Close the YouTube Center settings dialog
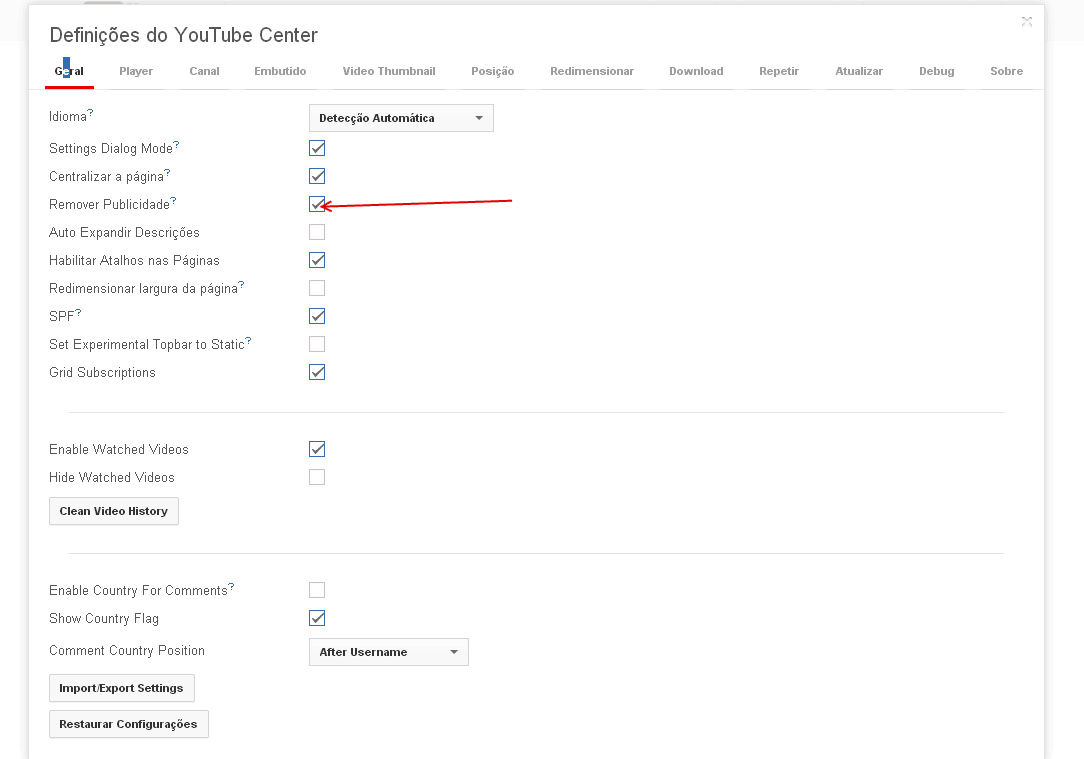Viewport: 1084px width, 759px height. (1027, 22)
